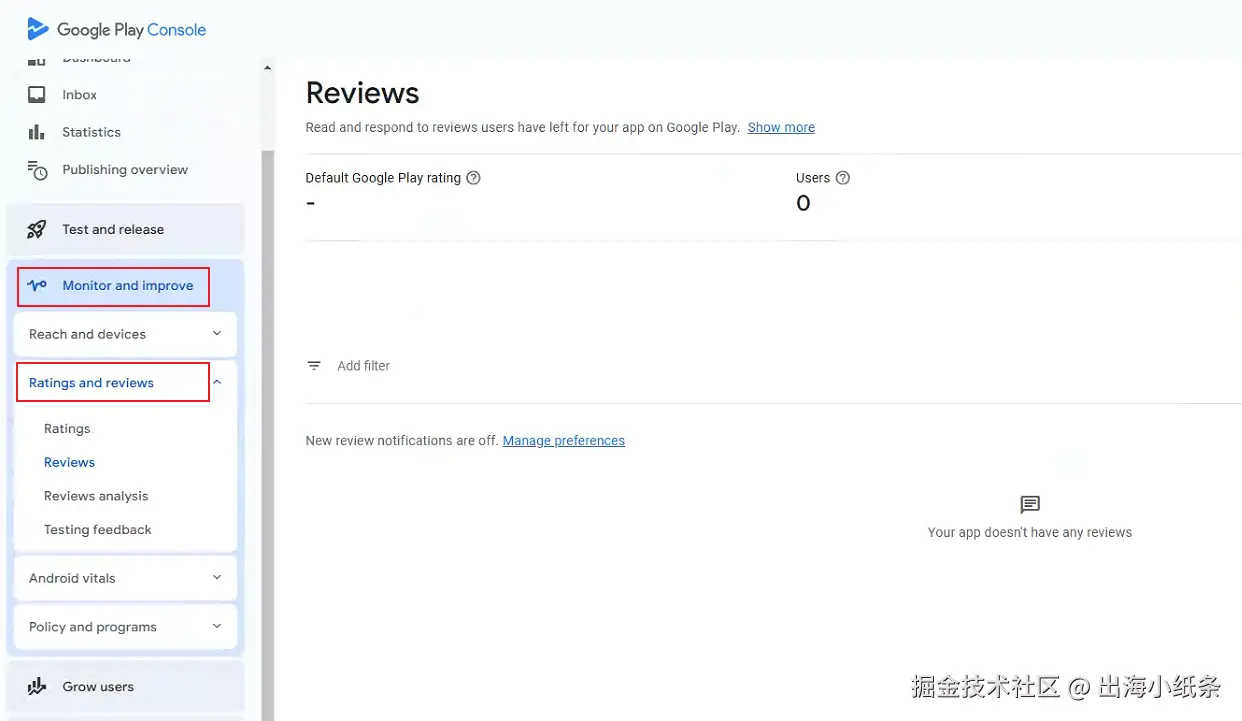Image resolution: width=1242 pixels, height=721 pixels.
Task: Click help icon beside Default Google Play rating
Action: tap(474, 178)
